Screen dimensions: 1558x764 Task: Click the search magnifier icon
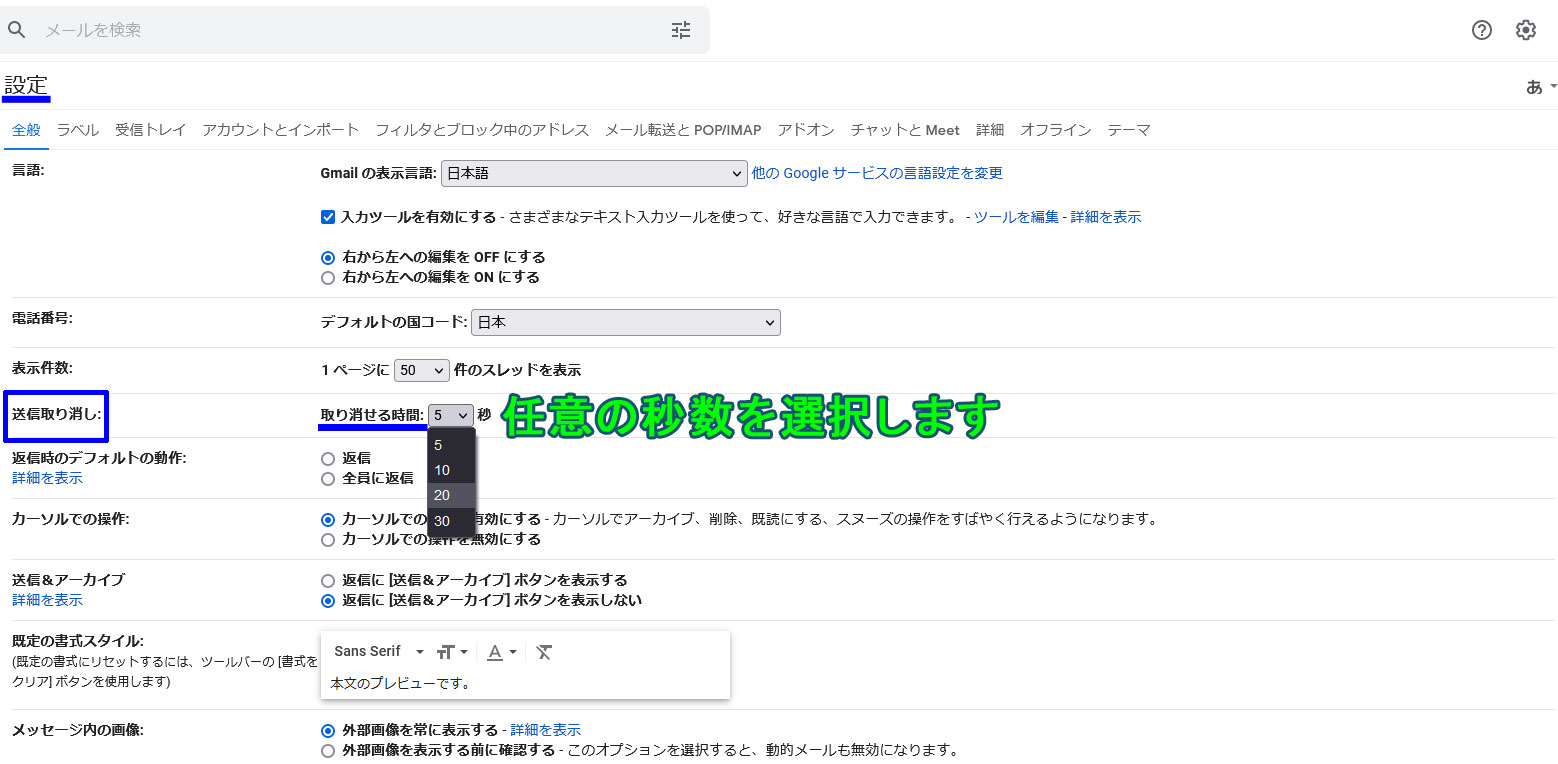point(16,30)
